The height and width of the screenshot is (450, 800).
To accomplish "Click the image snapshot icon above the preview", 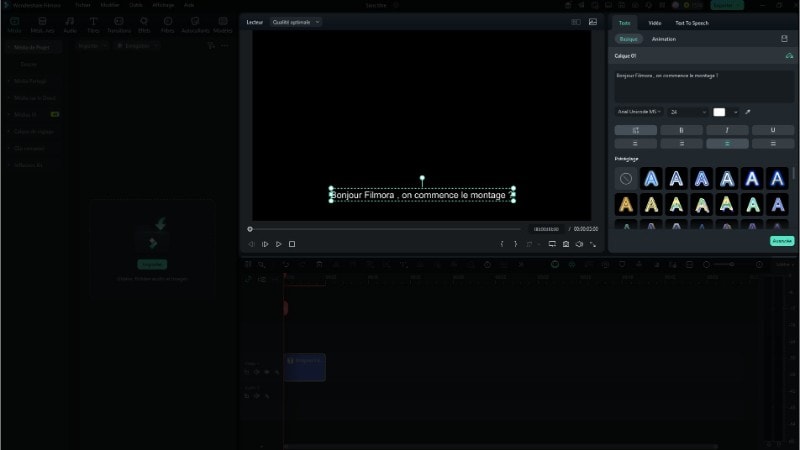I will [593, 22].
